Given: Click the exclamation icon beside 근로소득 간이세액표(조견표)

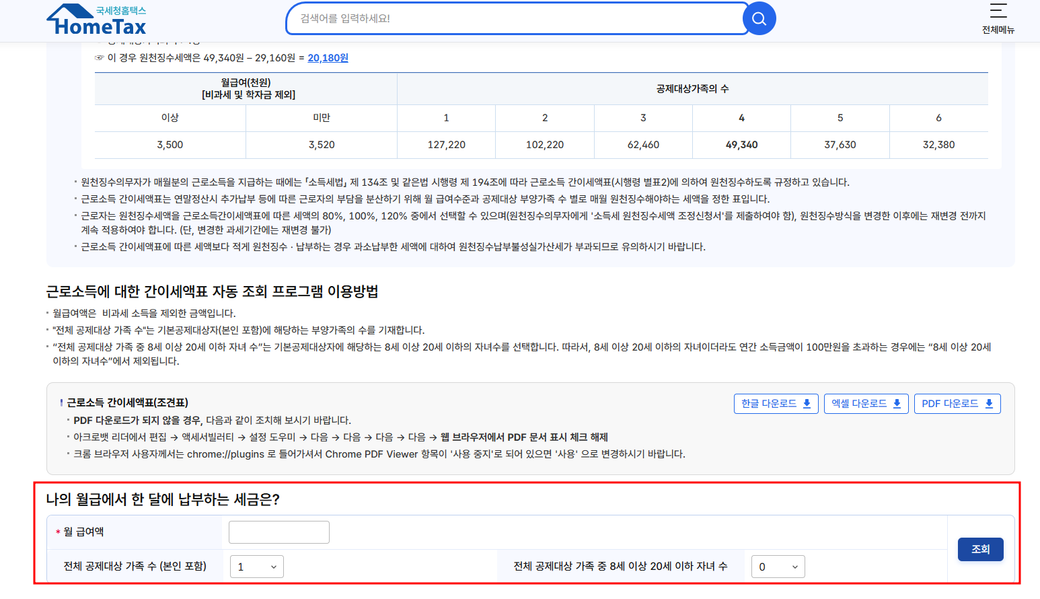Looking at the screenshot, I should coord(61,402).
